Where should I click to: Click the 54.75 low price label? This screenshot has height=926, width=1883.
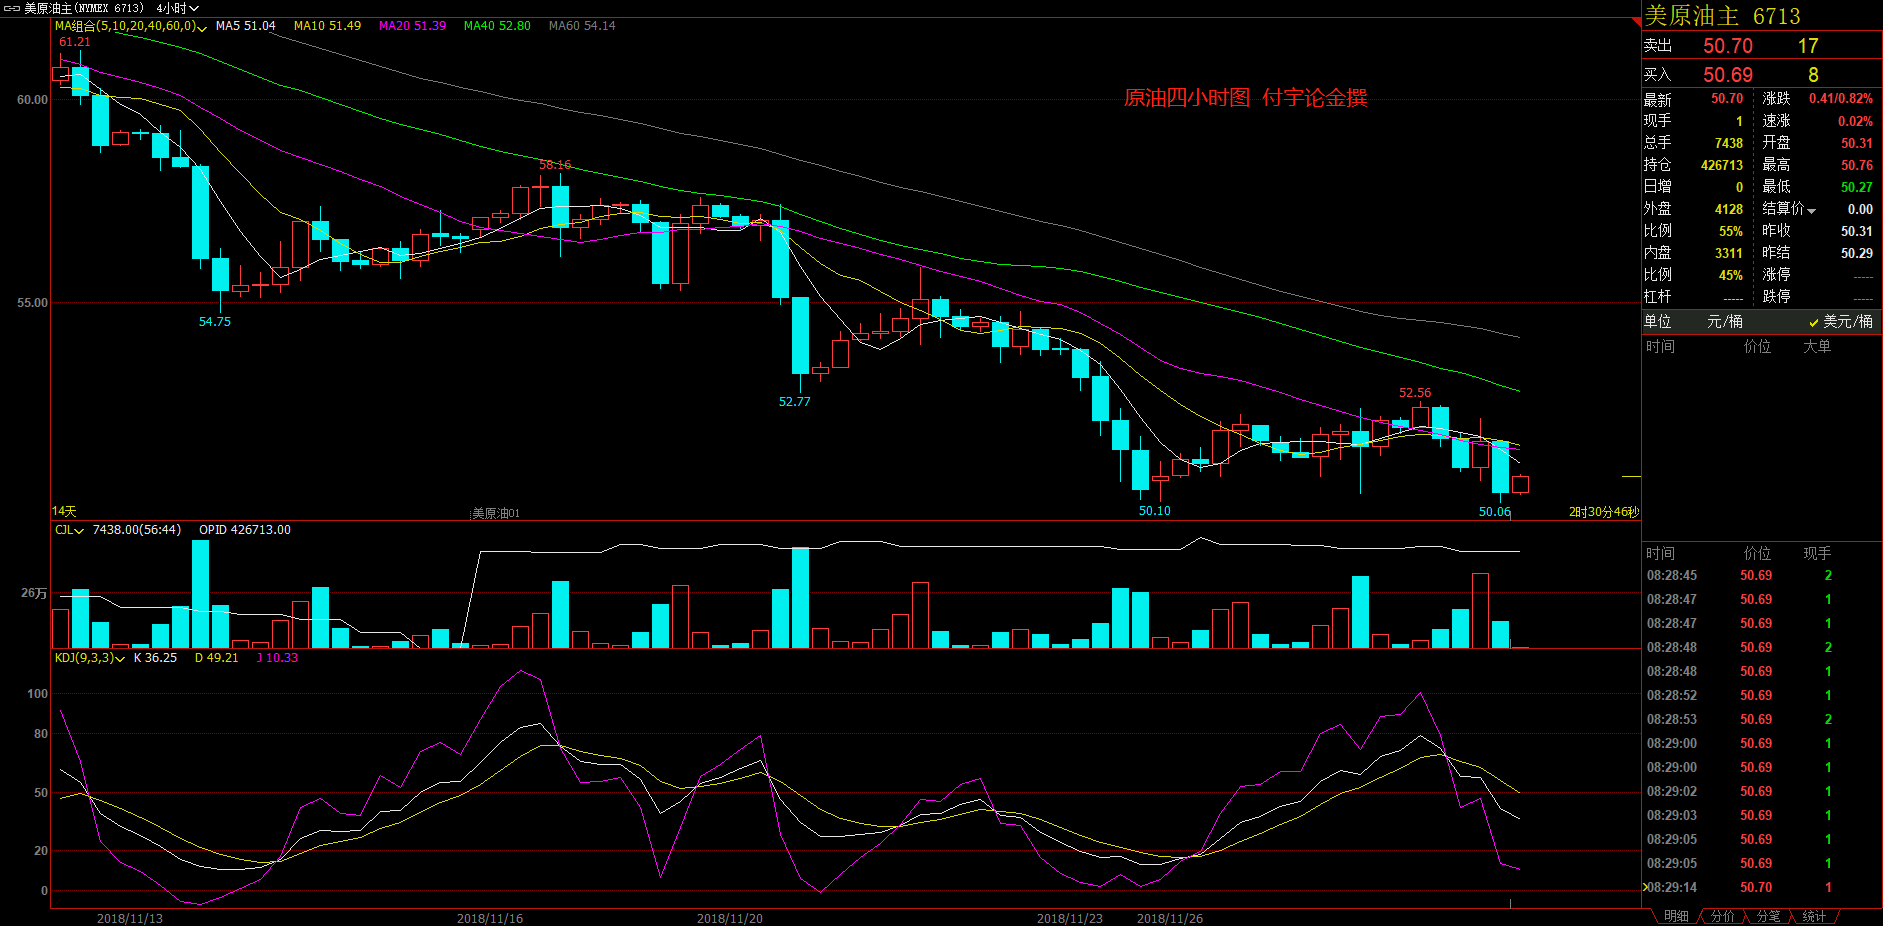[215, 322]
